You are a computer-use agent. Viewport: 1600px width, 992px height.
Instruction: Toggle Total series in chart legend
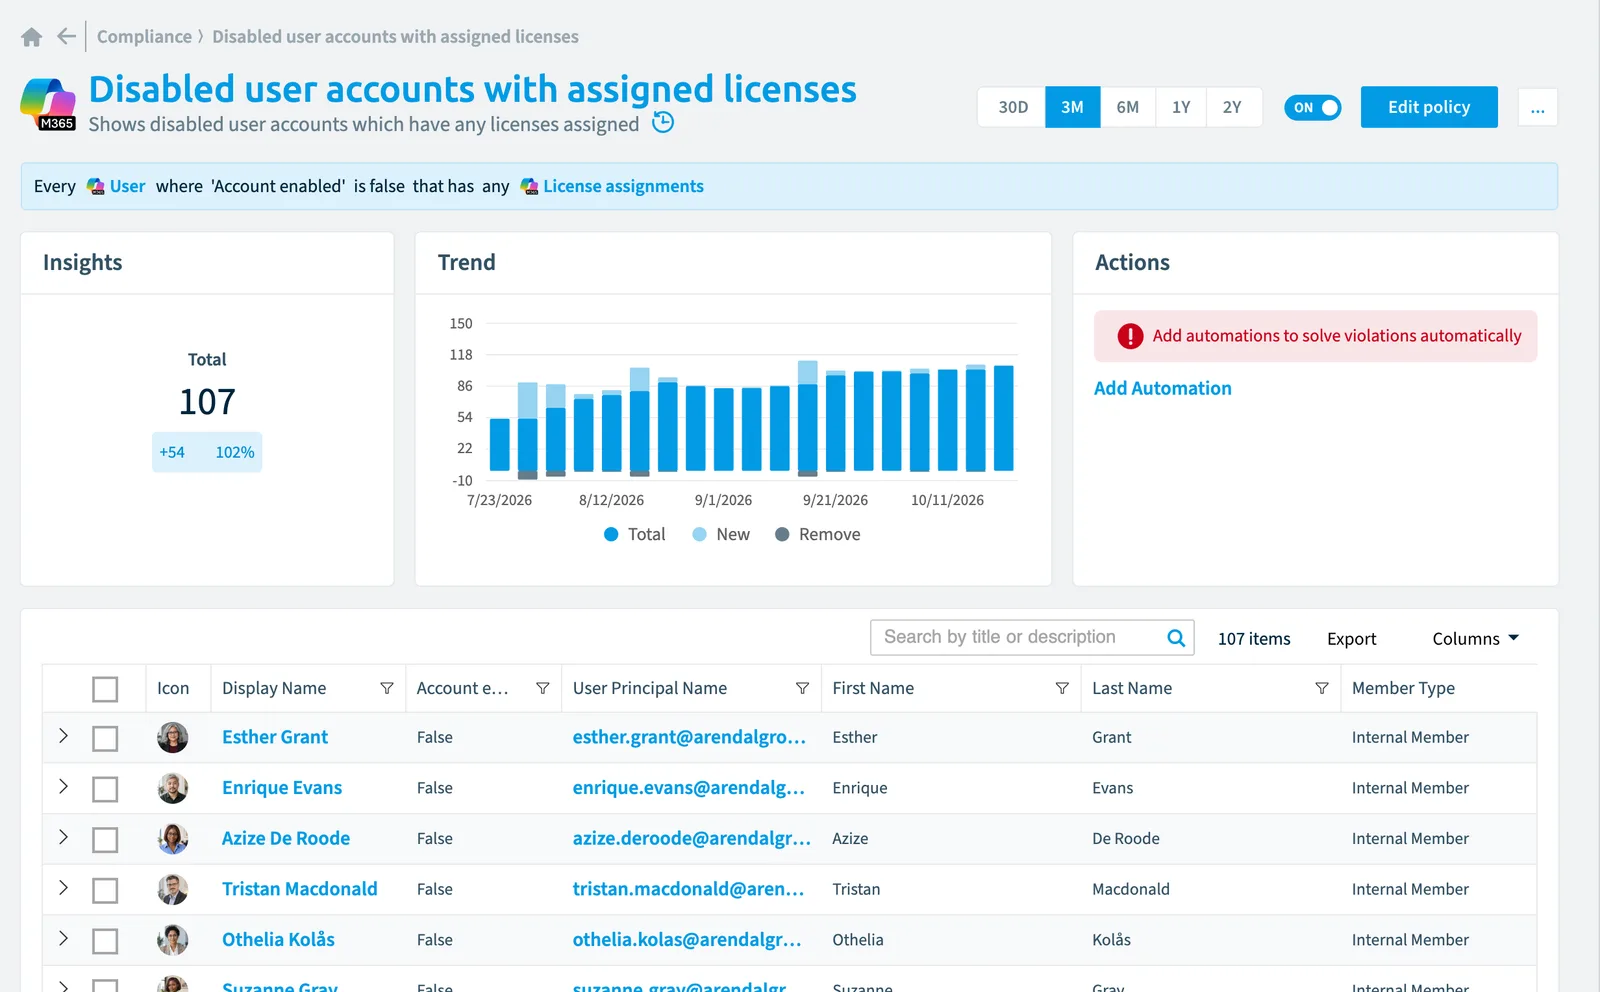point(634,534)
